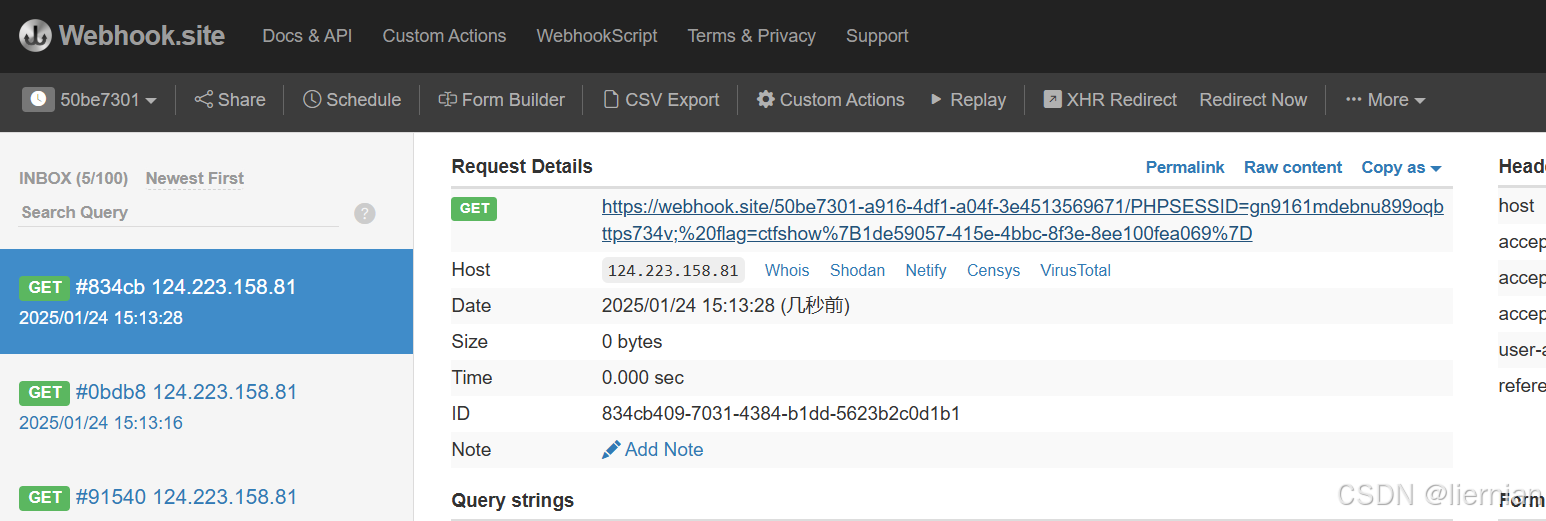Select request #91540 in inbox
1546x521 pixels.
click(x=206, y=496)
